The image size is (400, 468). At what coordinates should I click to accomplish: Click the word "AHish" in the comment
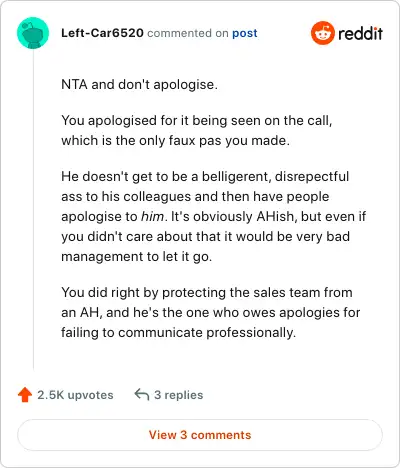click(x=277, y=217)
